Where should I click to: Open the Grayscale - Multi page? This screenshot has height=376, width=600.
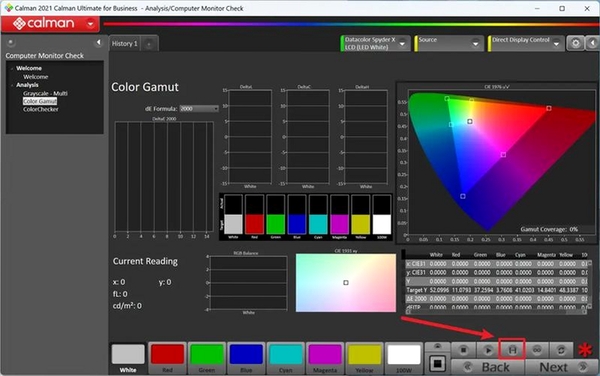[45, 93]
